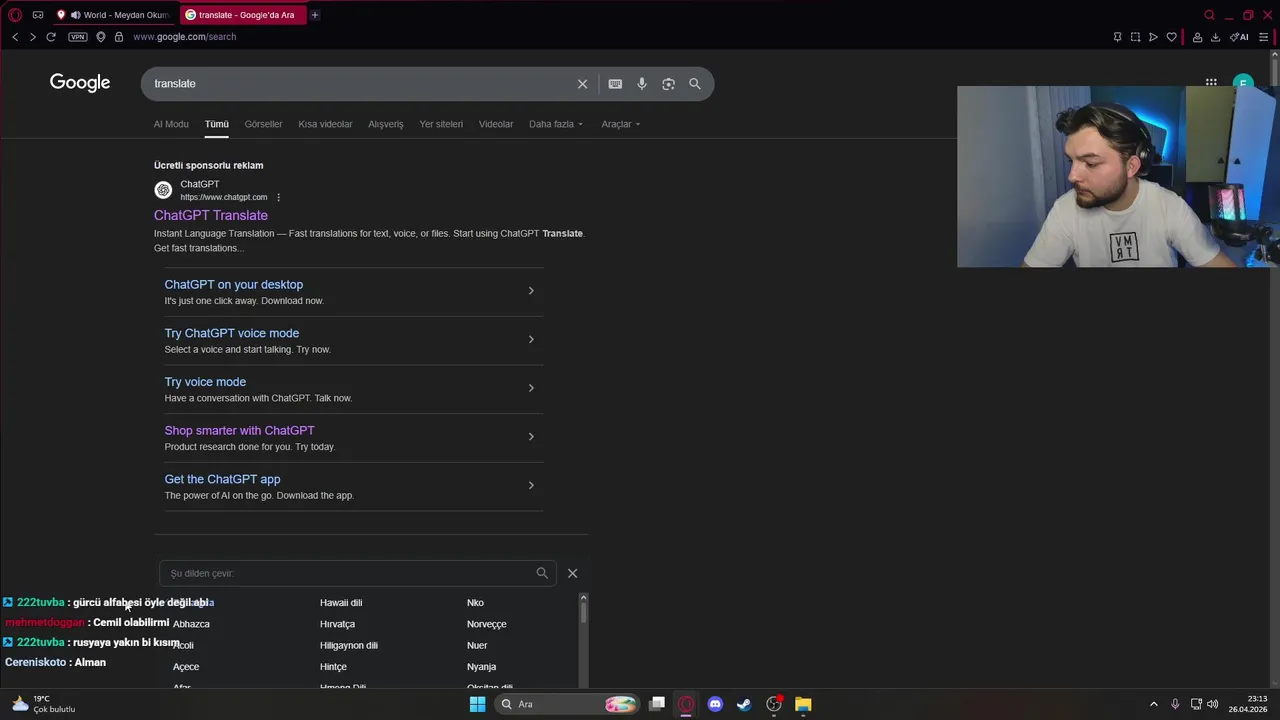The image size is (1280, 720).
Task: Click the address bar URL
Action: [x=184, y=37]
